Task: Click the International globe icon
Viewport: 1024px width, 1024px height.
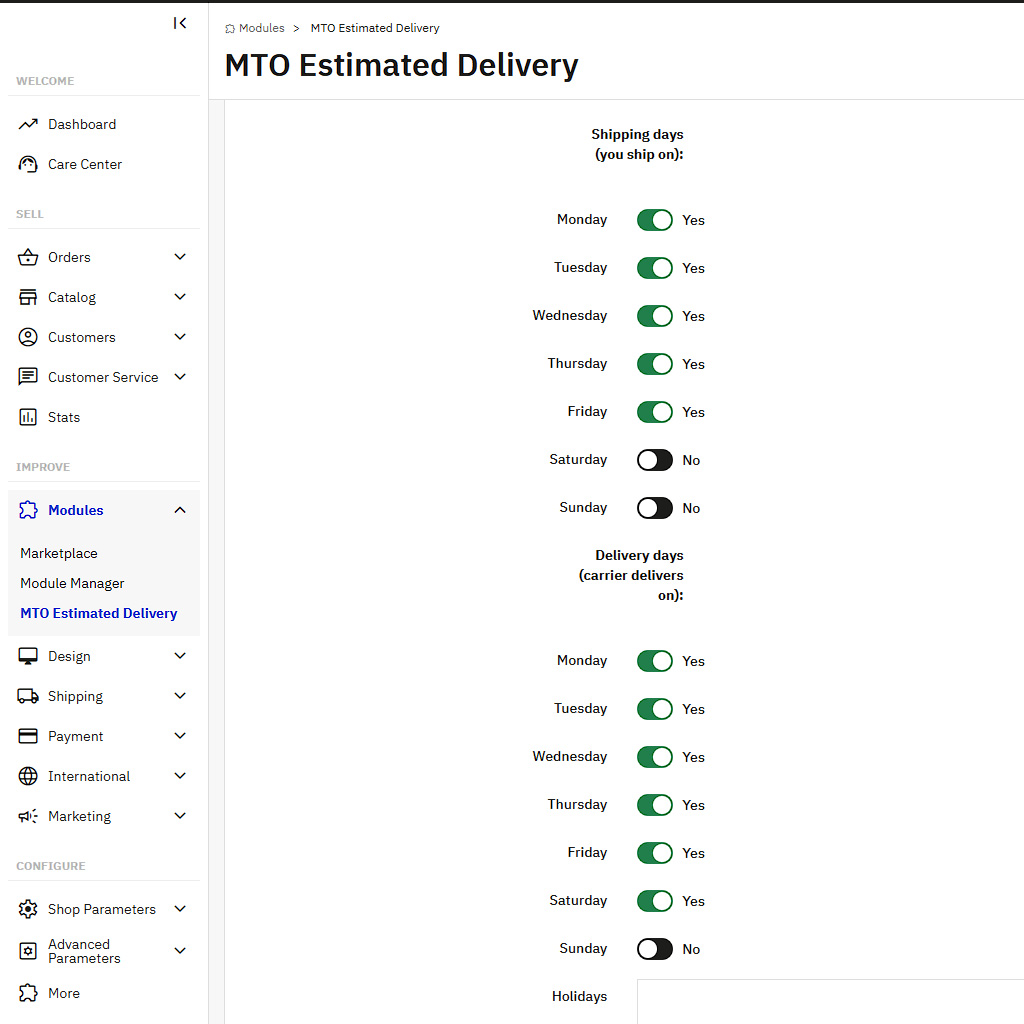Action: 28,776
